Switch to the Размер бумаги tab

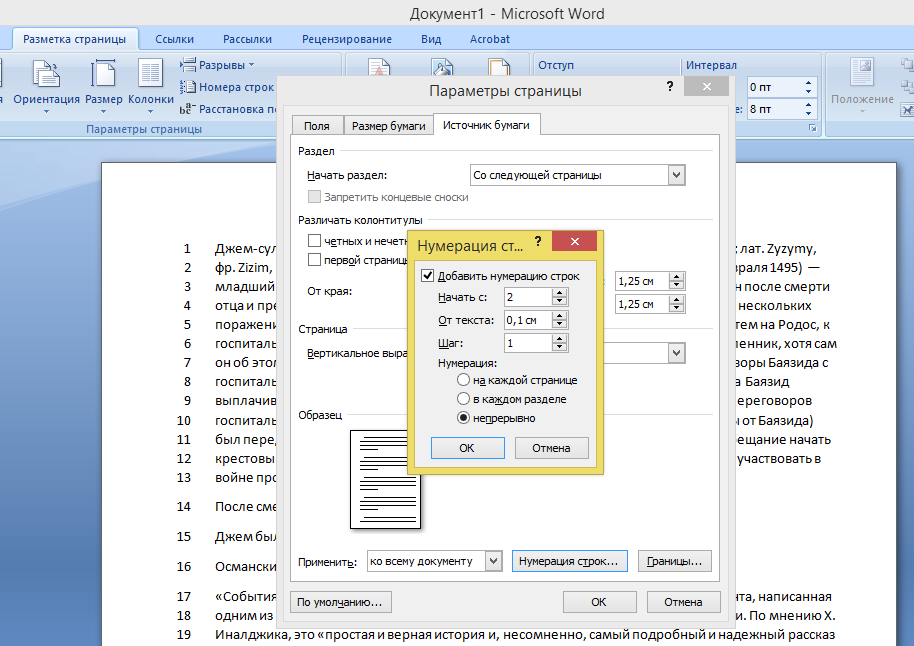point(389,125)
